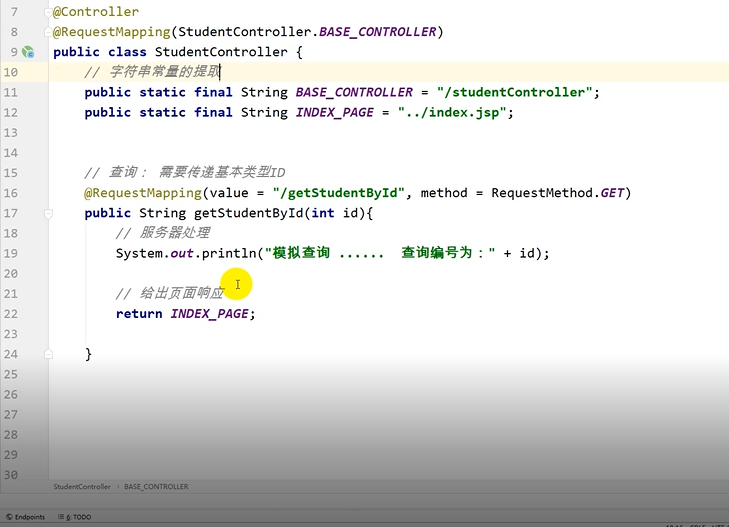Click the StudentController breadcrumb
This screenshot has width=729, height=527.
pyautogui.click(x=82, y=487)
